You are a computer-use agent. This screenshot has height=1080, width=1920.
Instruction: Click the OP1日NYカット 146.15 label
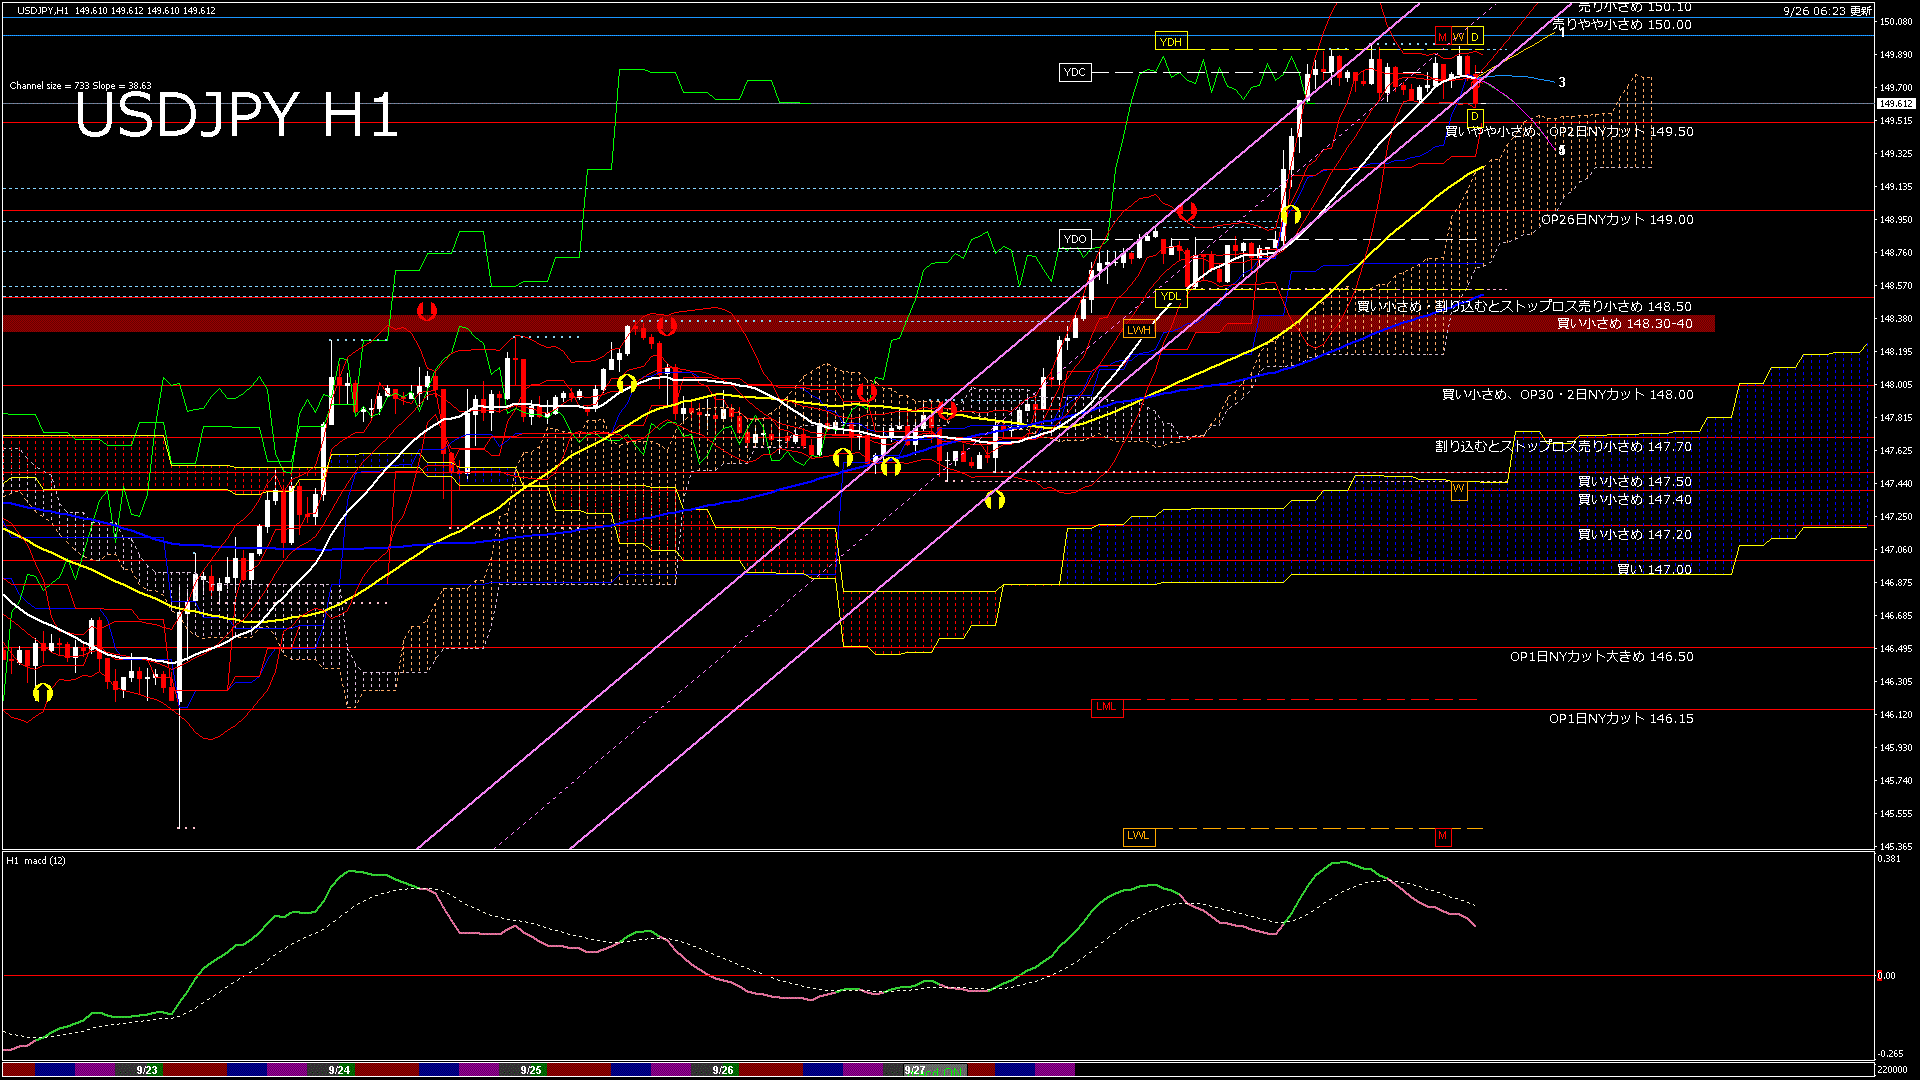point(1620,719)
